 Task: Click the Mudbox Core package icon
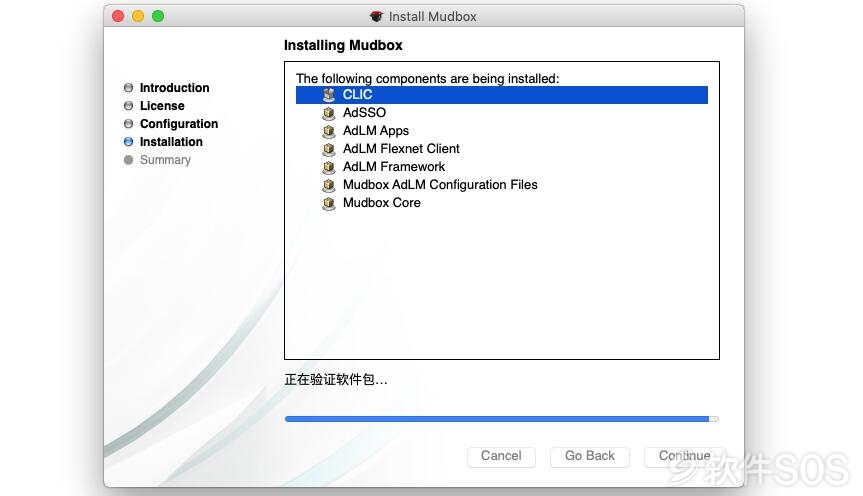coord(329,203)
